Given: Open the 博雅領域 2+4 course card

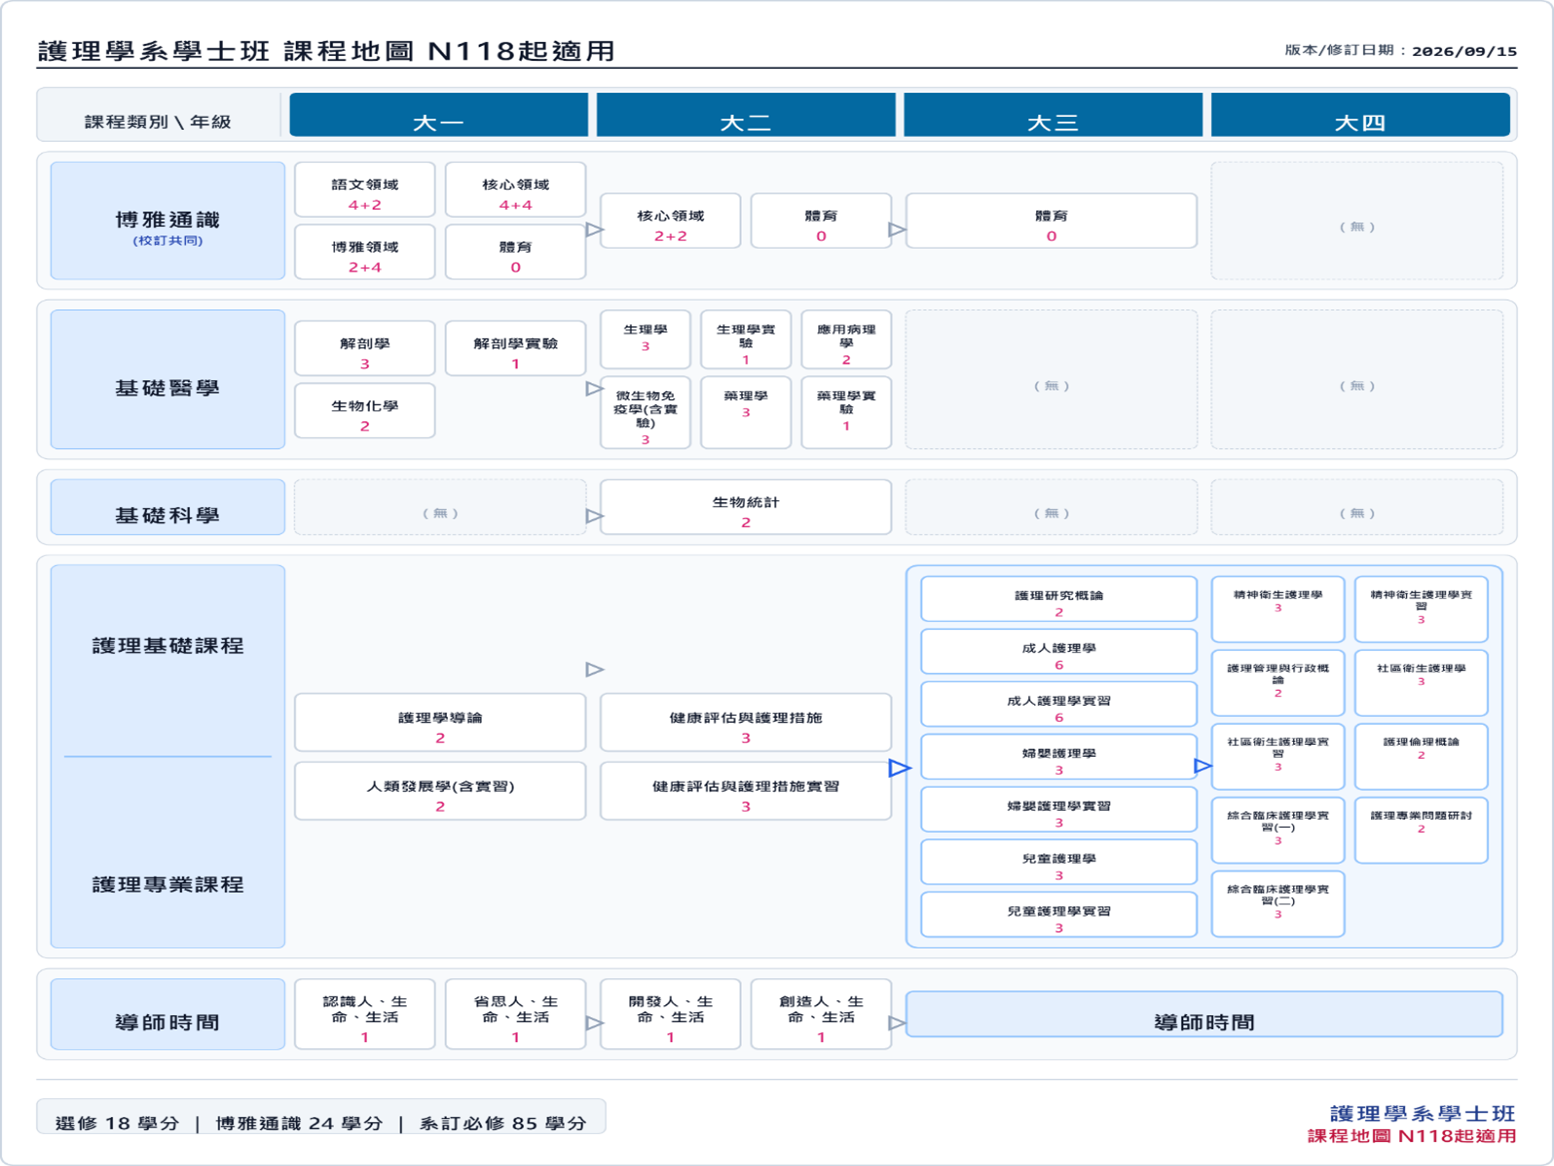Looking at the screenshot, I should point(365,252).
